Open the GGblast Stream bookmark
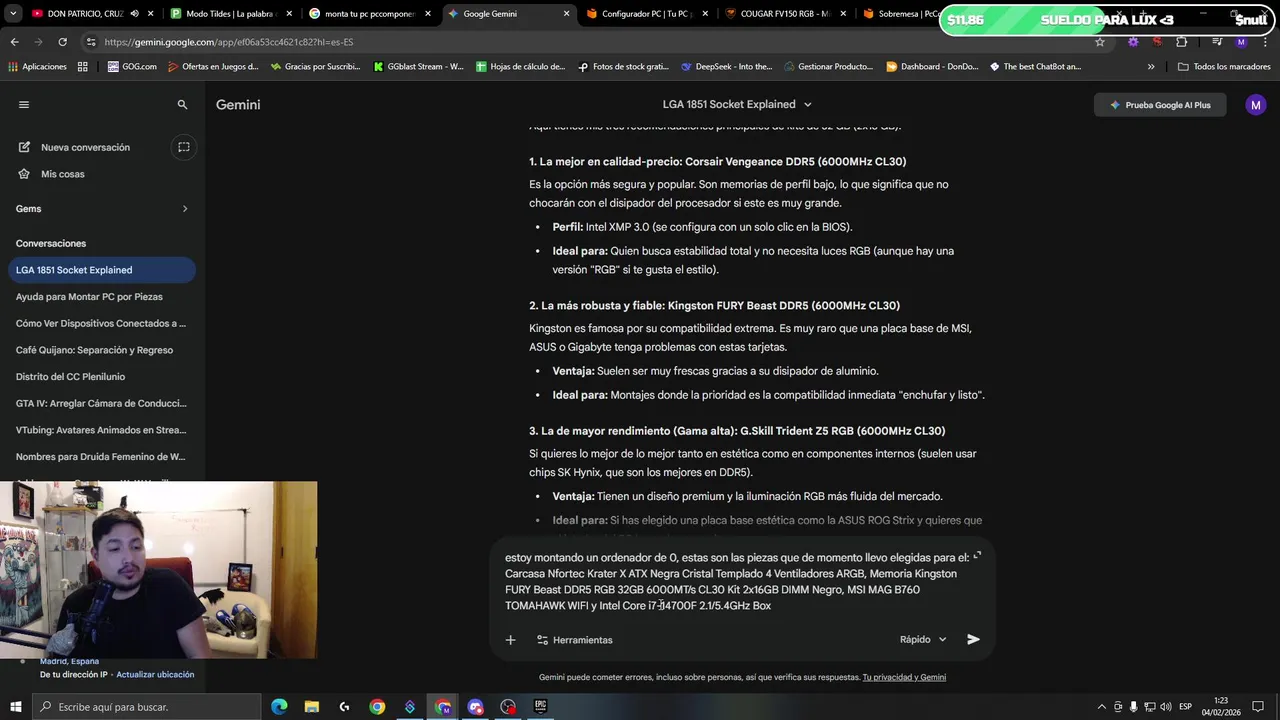Image resolution: width=1280 pixels, height=720 pixels. pyautogui.click(x=418, y=67)
